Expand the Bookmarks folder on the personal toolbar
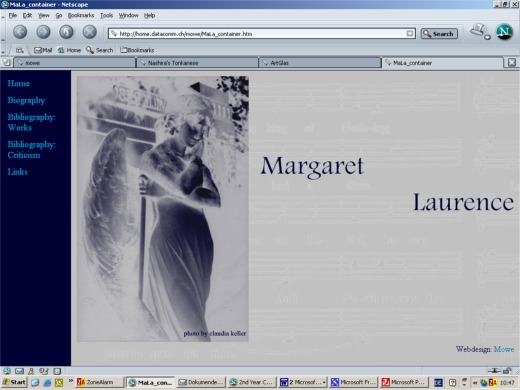520x390 pixels. (137, 50)
